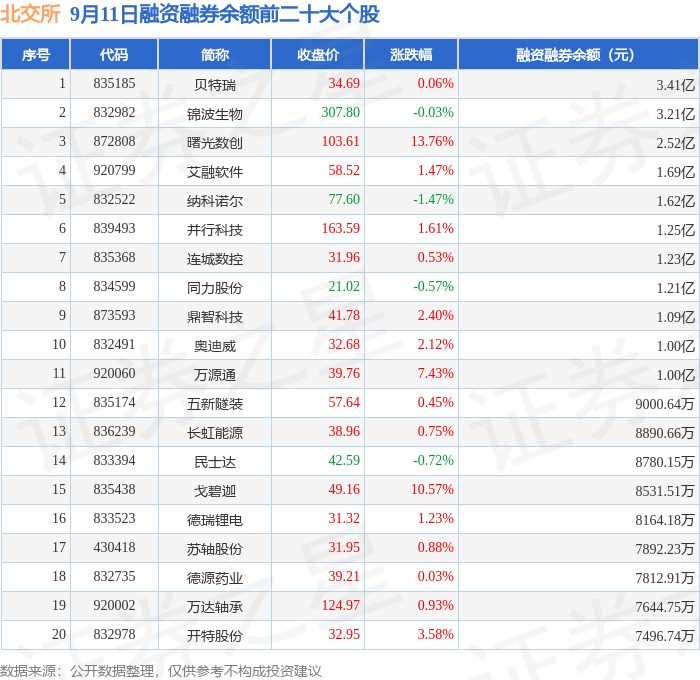Click the 融资融券余额（元） column header
Image resolution: width=700 pixels, height=680 pixels.
pyautogui.click(x=578, y=55)
